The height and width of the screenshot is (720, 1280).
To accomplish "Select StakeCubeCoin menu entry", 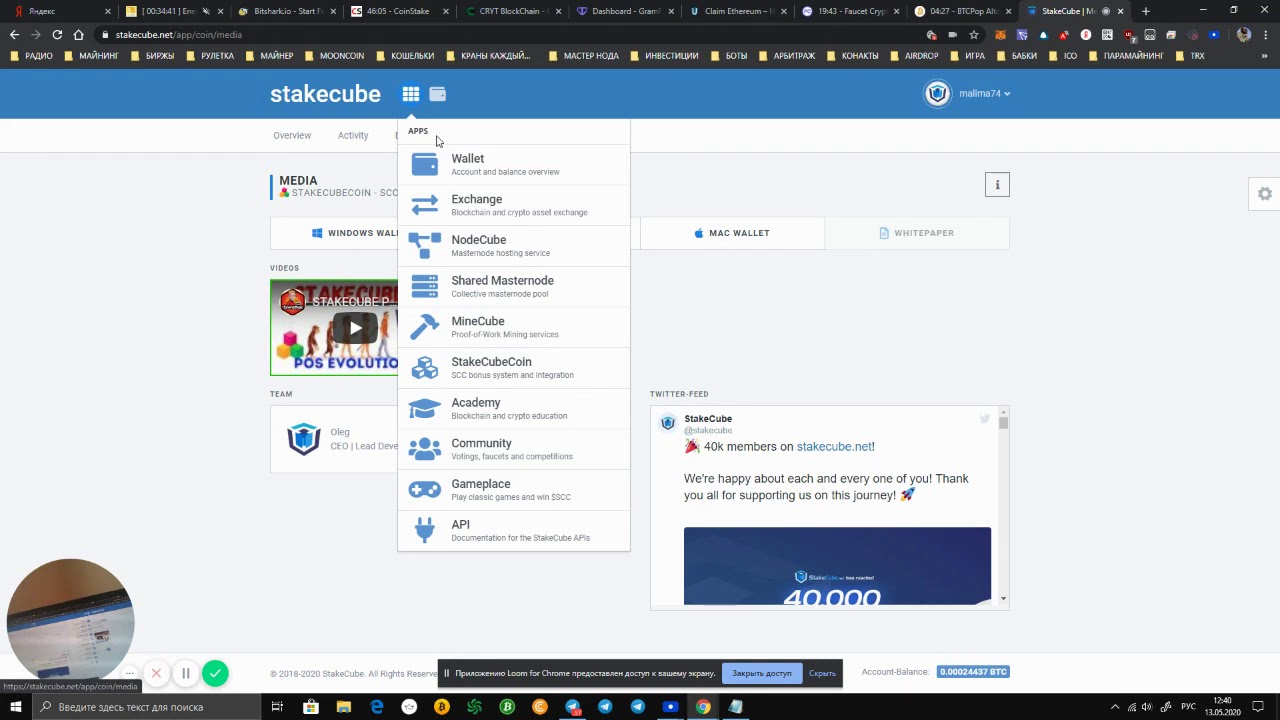I will (x=514, y=368).
